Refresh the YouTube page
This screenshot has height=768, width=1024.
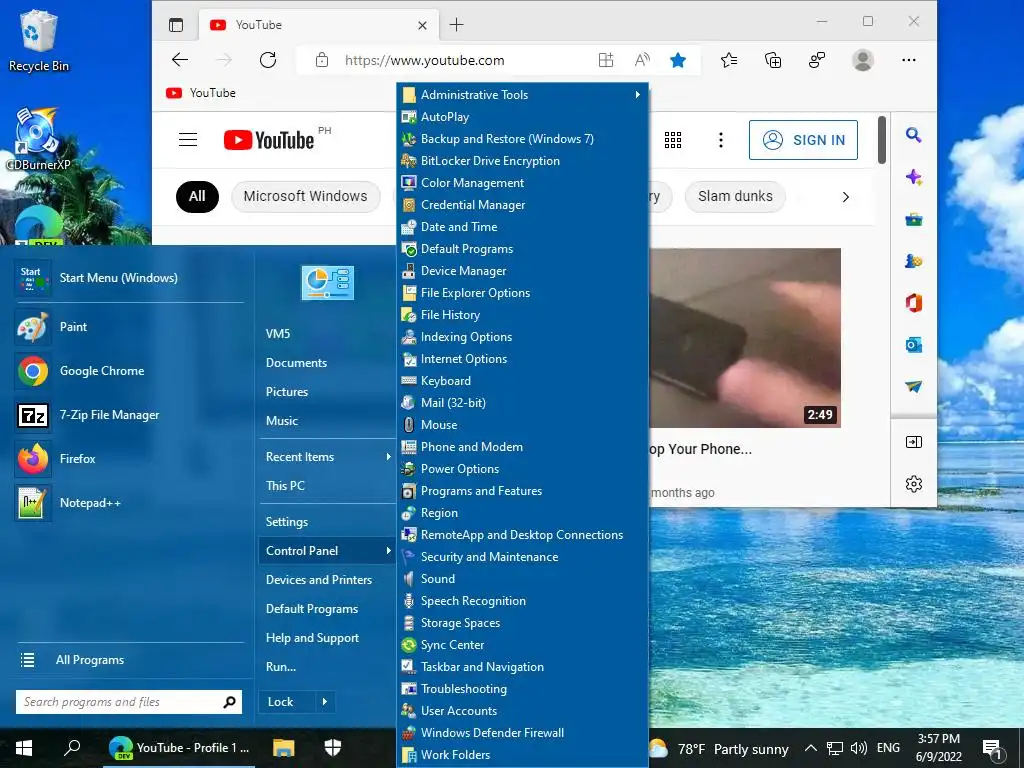tap(268, 60)
